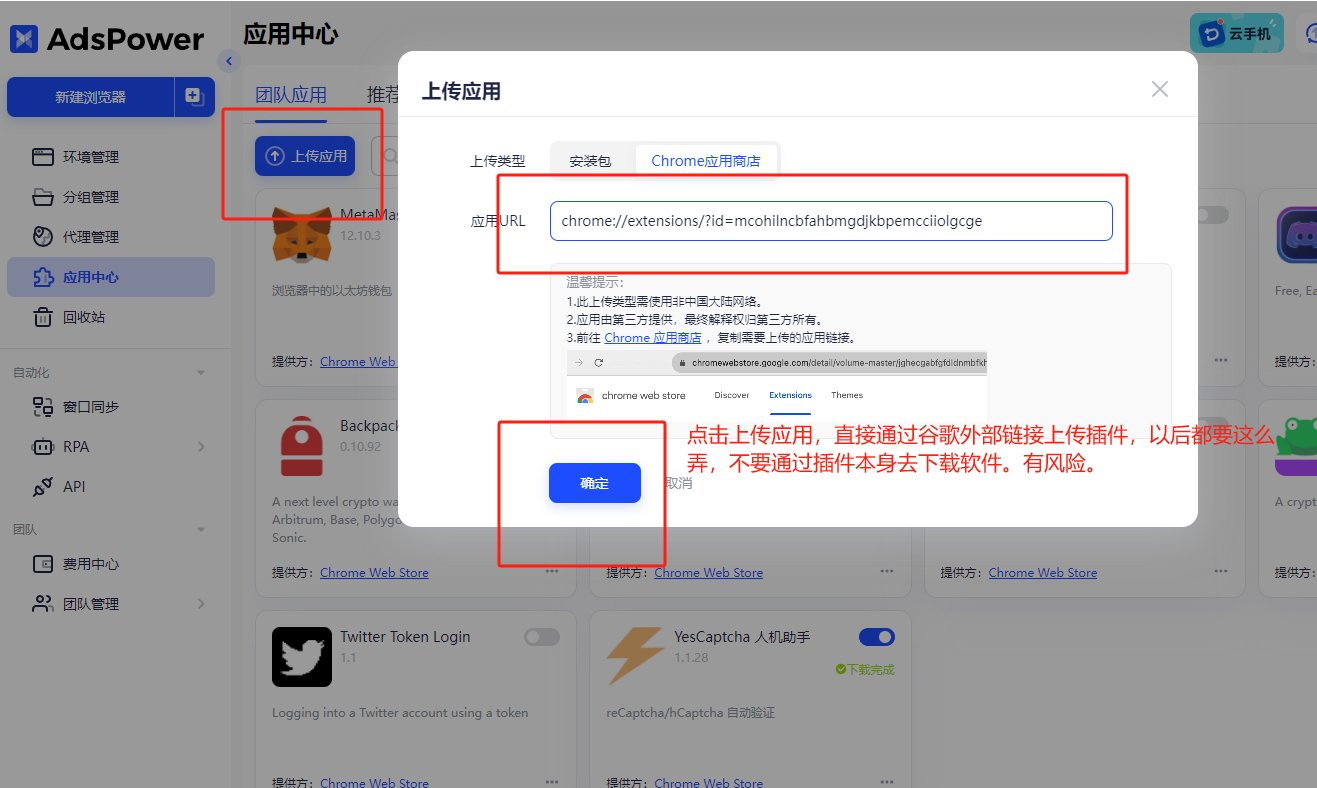This screenshot has width=1317, height=788.
Task: Expand the RPA submenu
Action: pos(201,447)
